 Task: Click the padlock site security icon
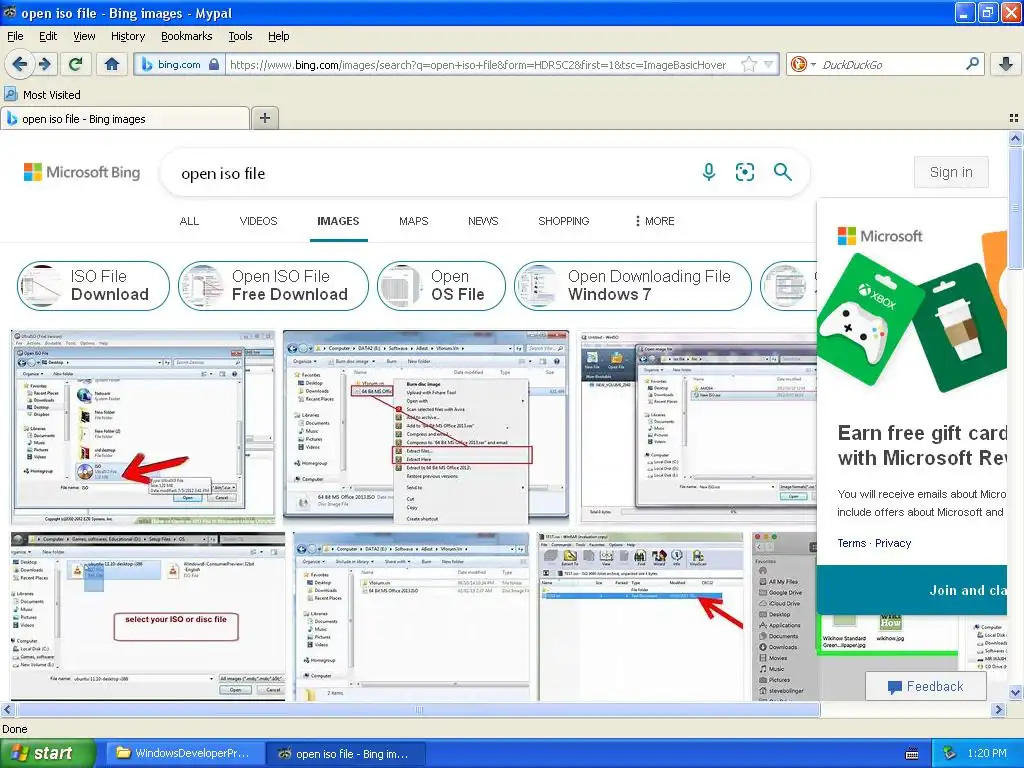tap(214, 64)
